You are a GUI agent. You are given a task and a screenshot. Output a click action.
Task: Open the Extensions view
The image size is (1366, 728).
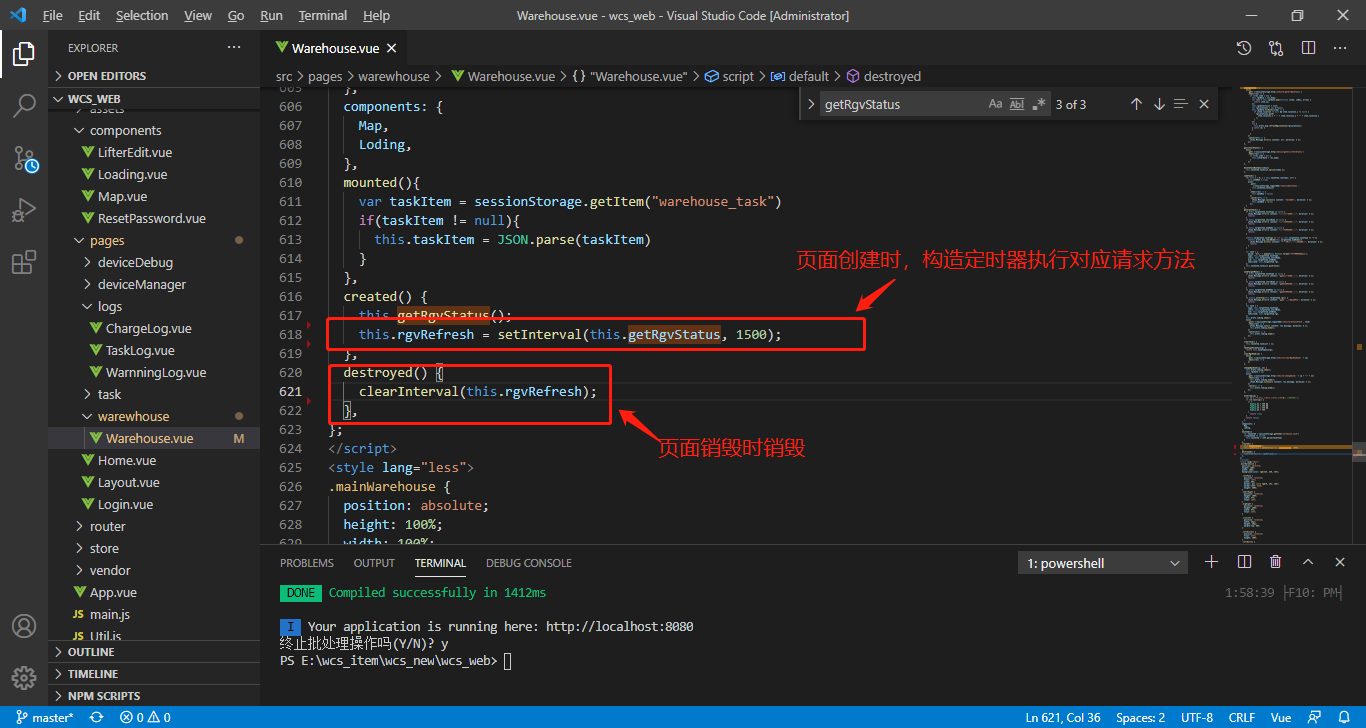click(x=24, y=262)
